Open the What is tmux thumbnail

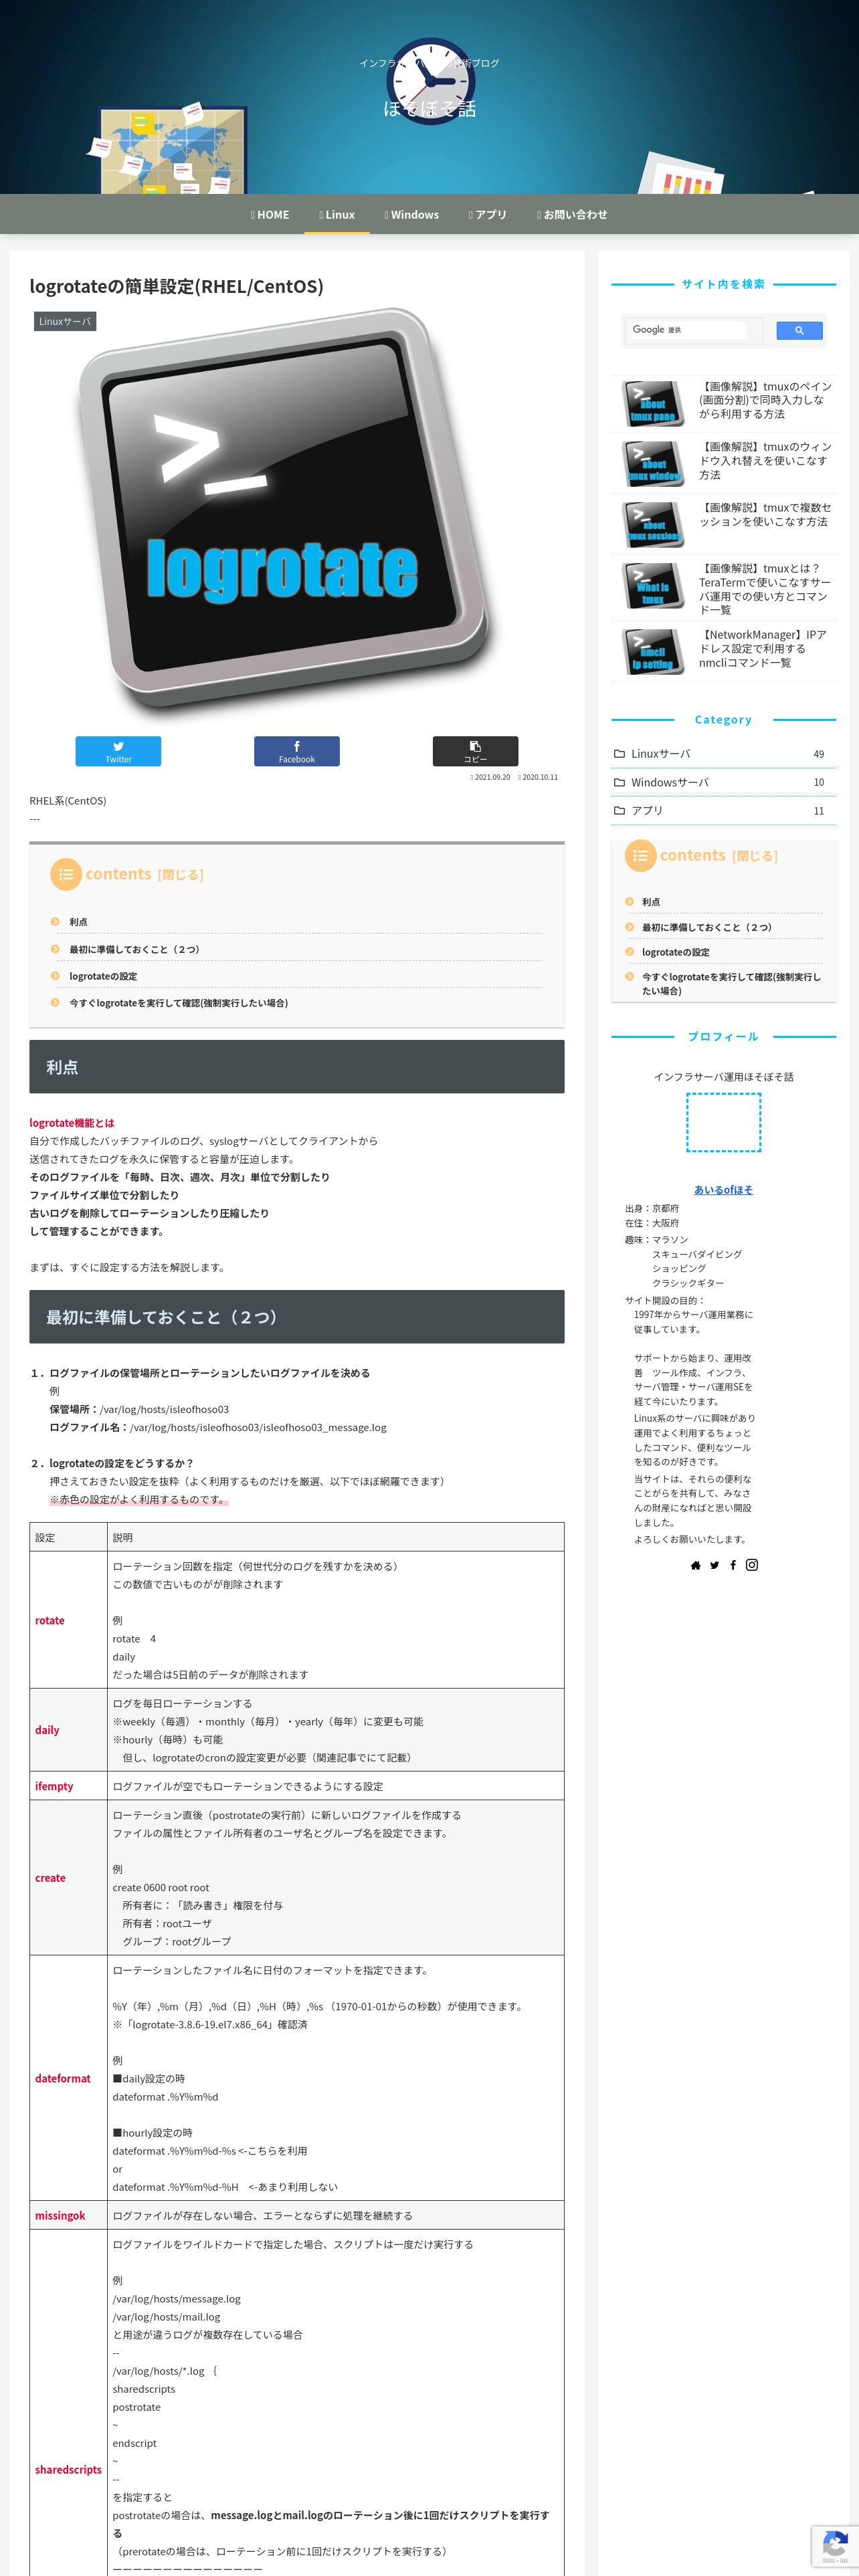(x=653, y=586)
